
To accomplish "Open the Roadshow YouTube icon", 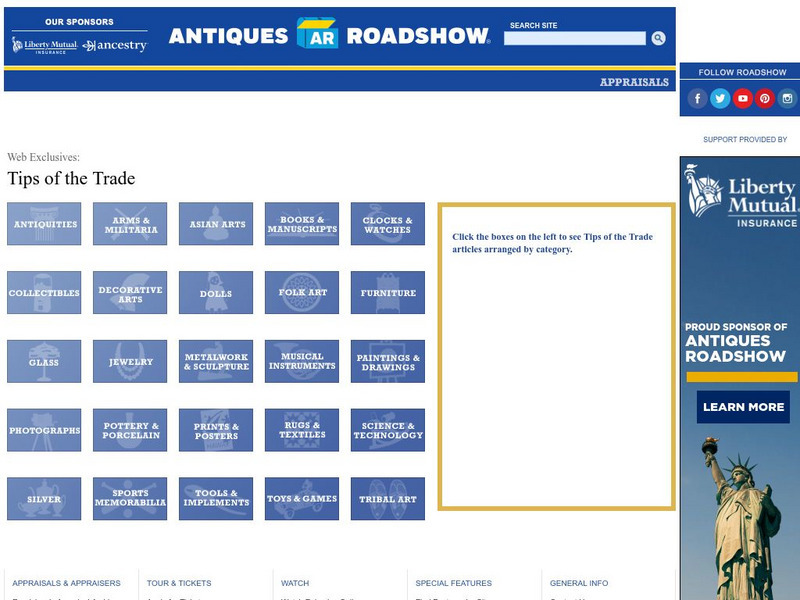I will pyautogui.click(x=742, y=98).
